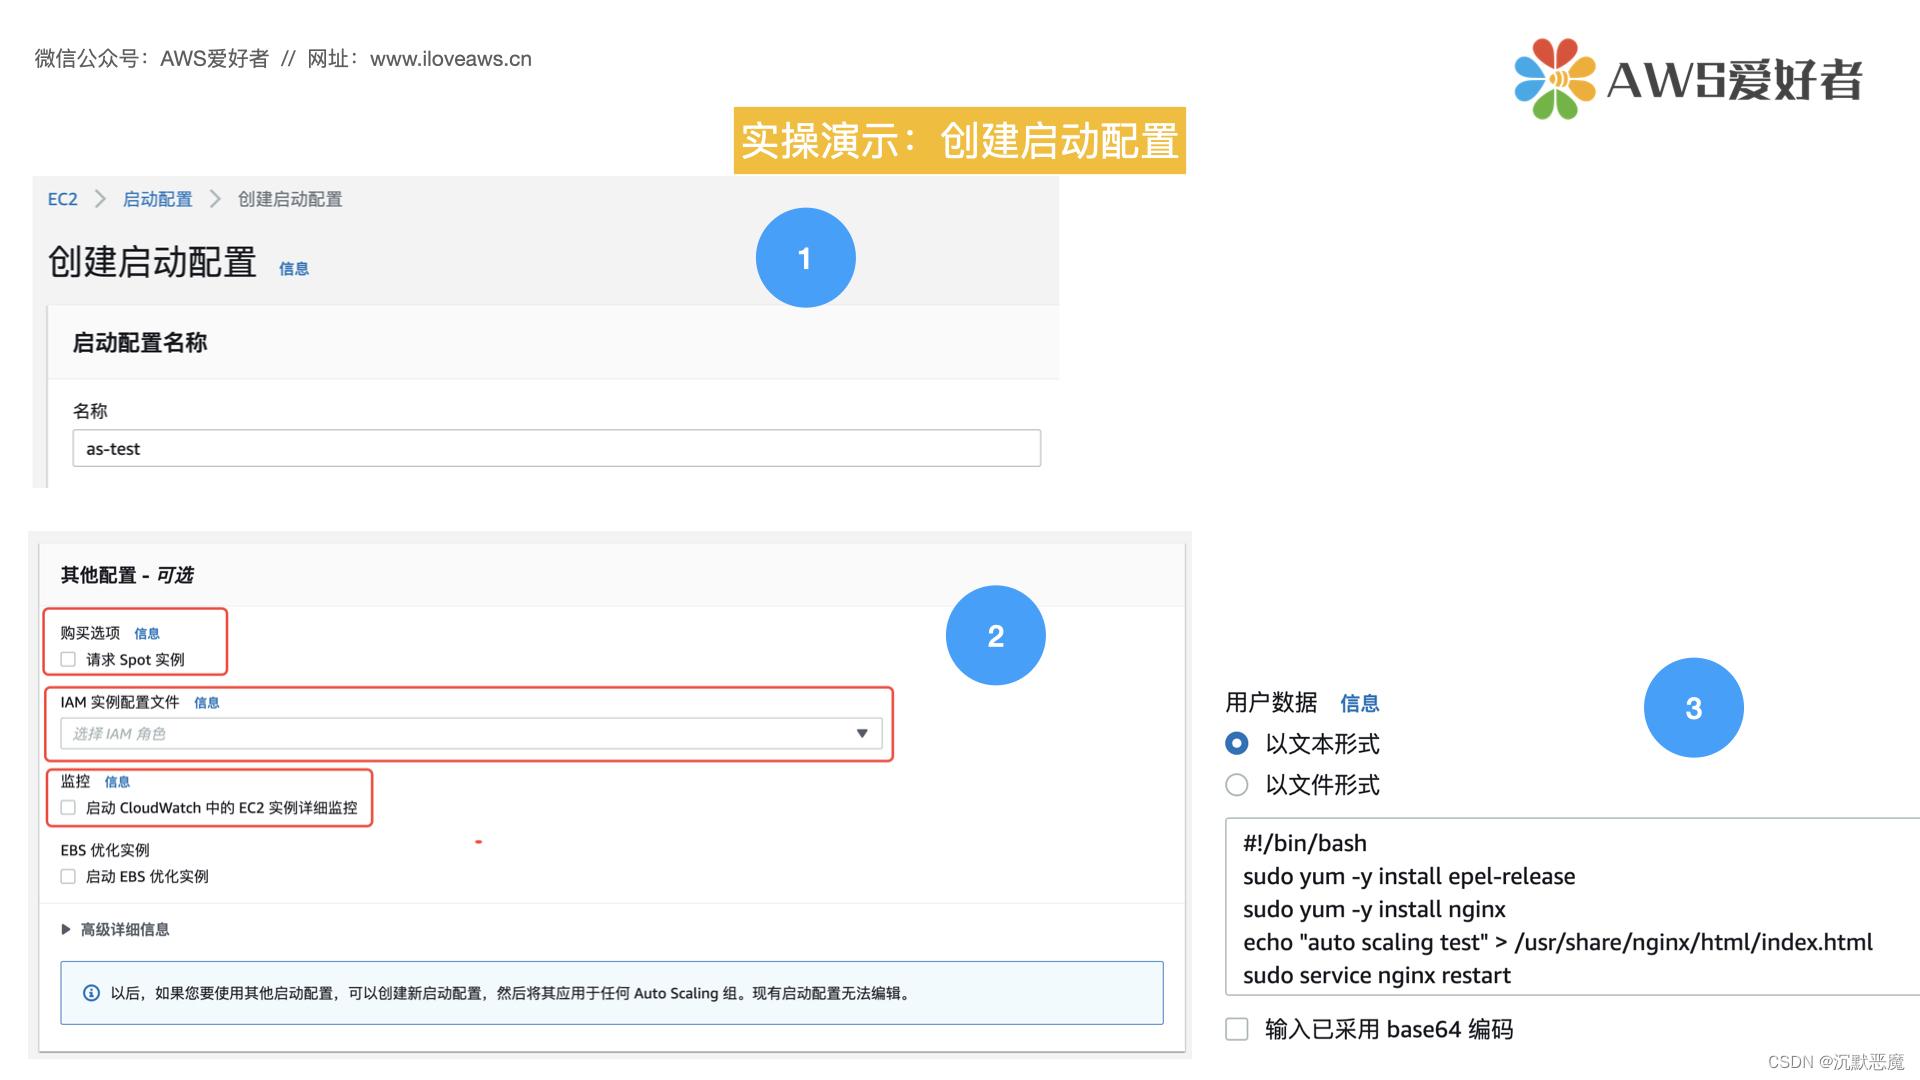
Task: Click the 'sudo service nginx restart' script line
Action: [x=1376, y=975]
